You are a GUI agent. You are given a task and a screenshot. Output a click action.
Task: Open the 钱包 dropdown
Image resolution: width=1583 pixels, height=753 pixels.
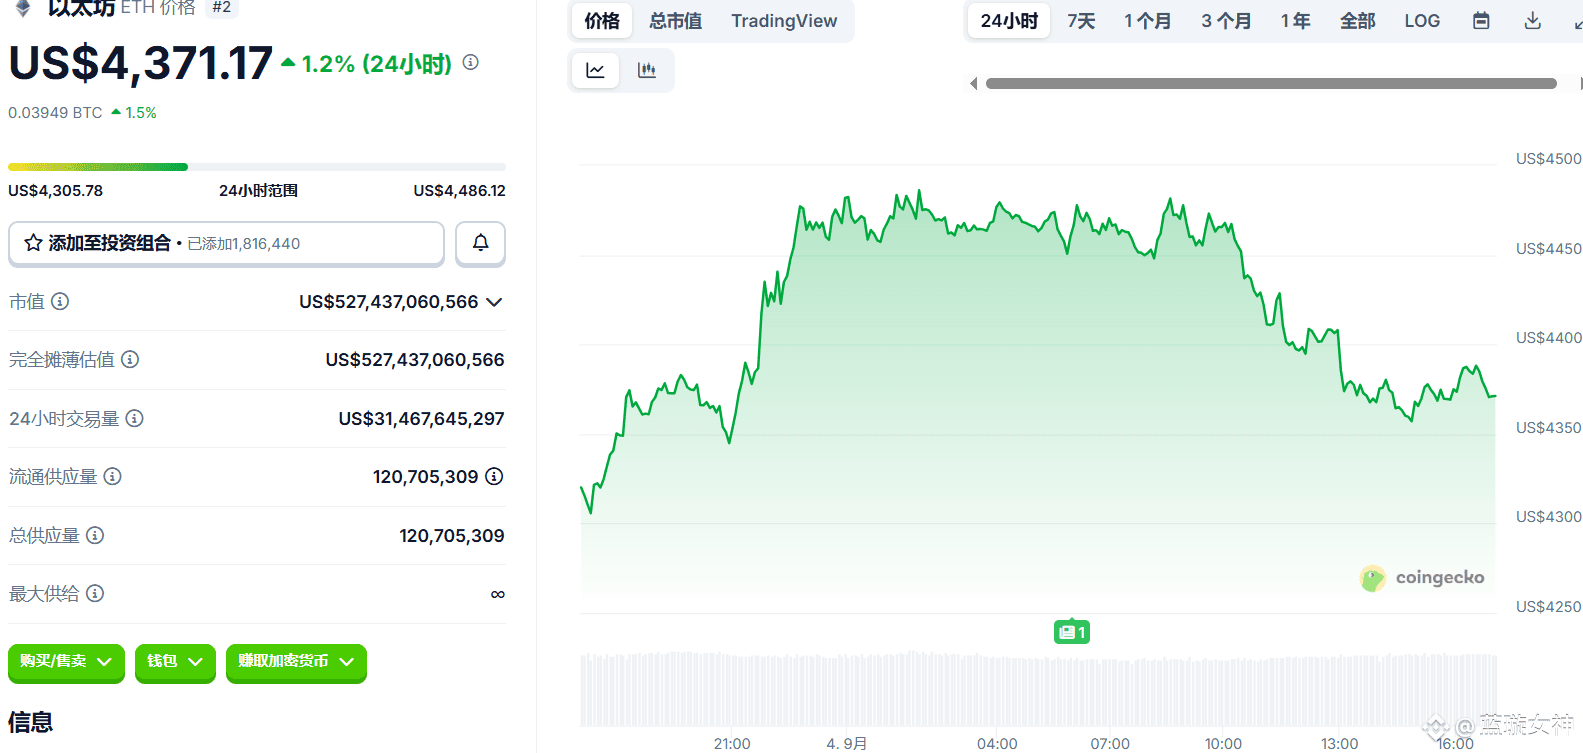click(175, 662)
